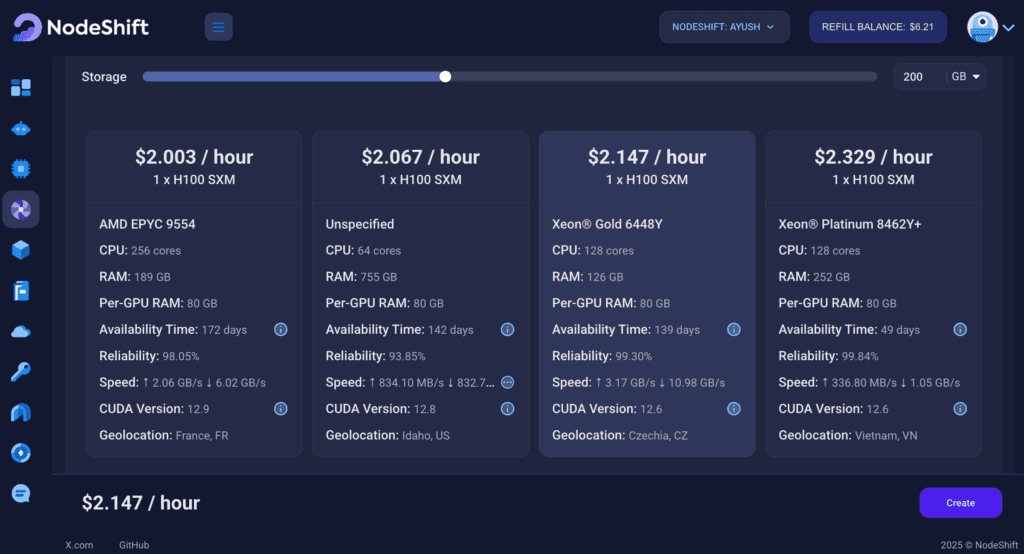
Task: Click the ellipsis icon on Idaho speed row
Action: coord(507,382)
